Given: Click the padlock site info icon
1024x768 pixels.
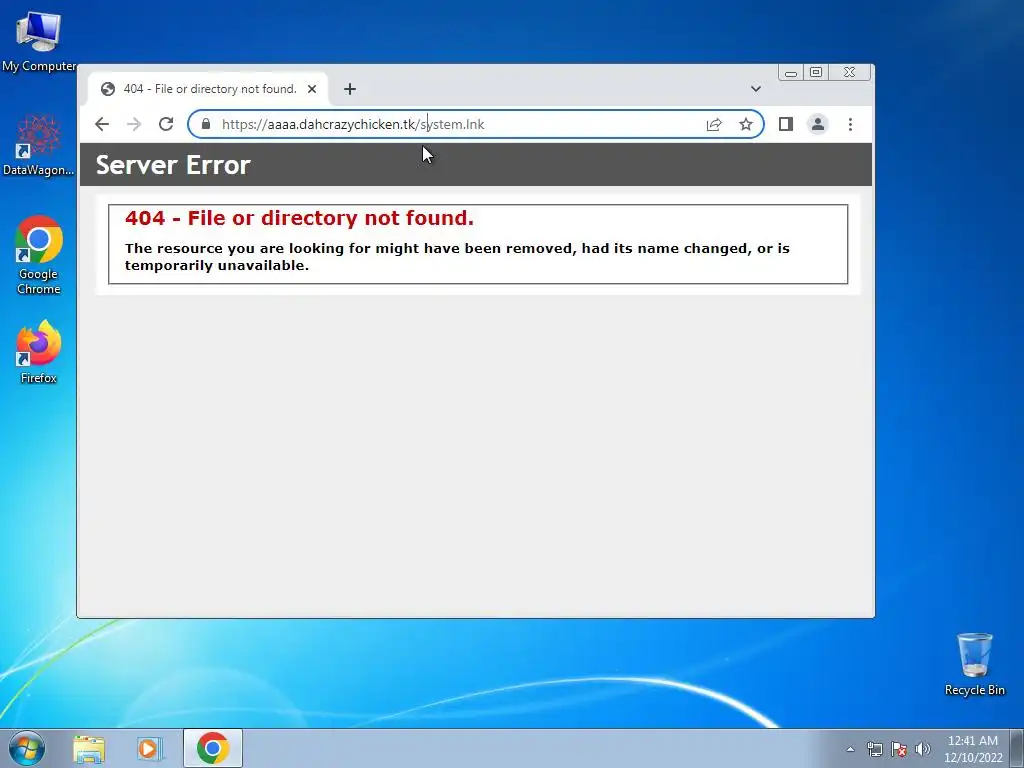Looking at the screenshot, I should 206,124.
